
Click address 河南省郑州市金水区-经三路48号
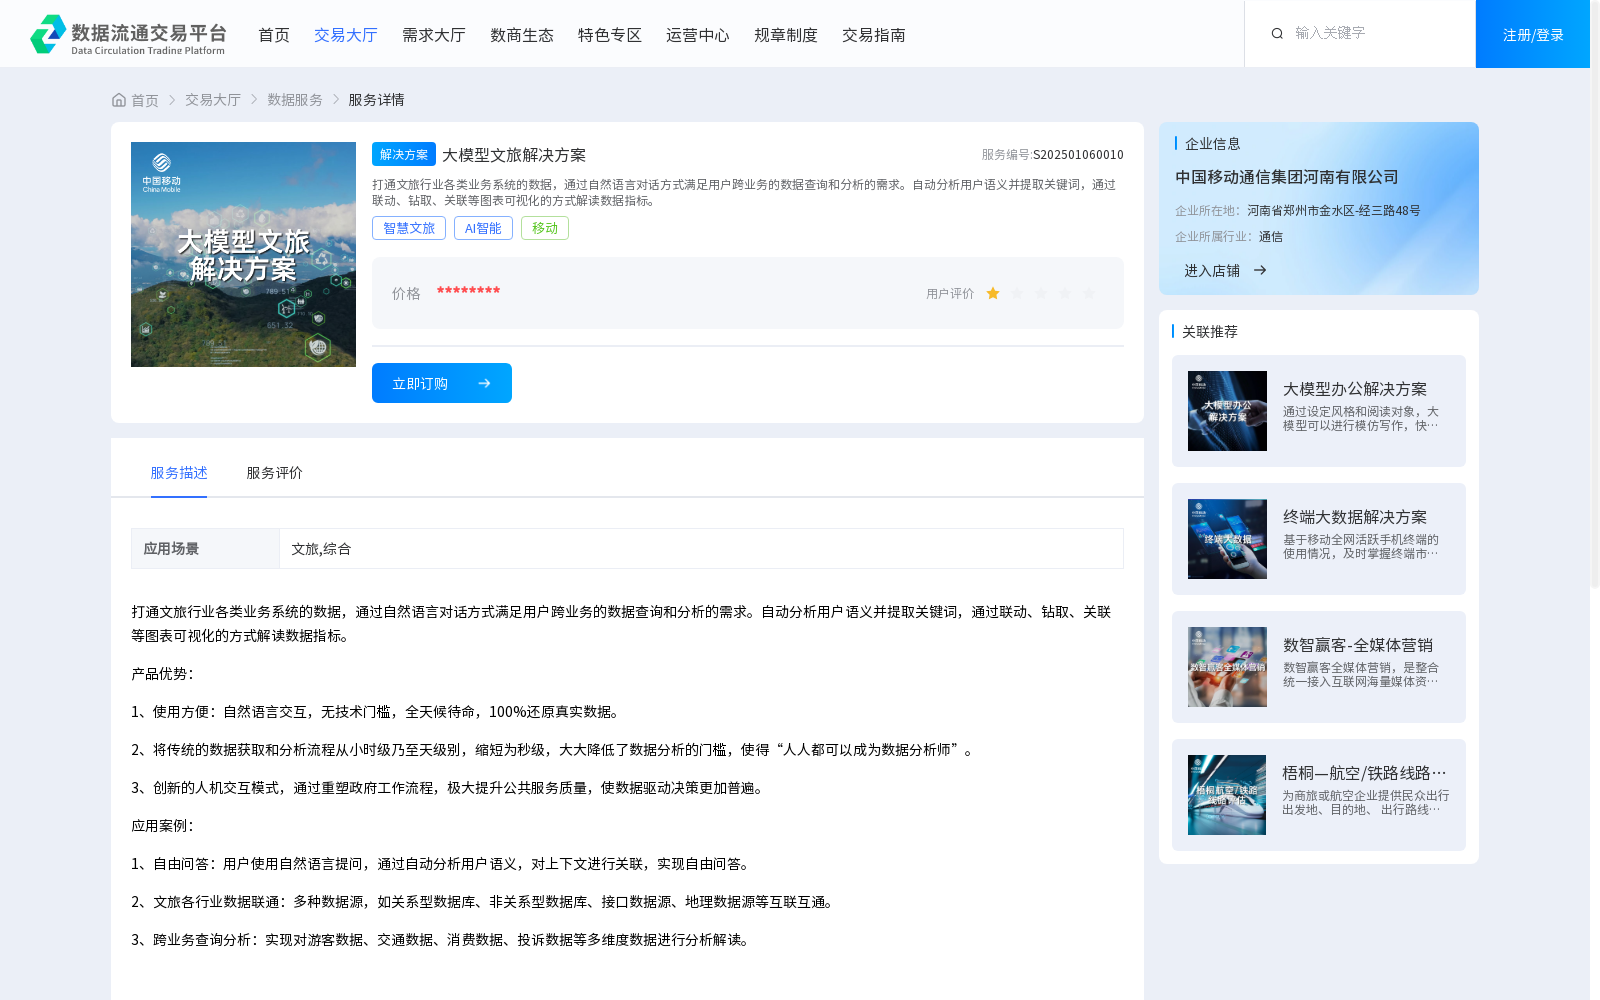[1334, 211]
